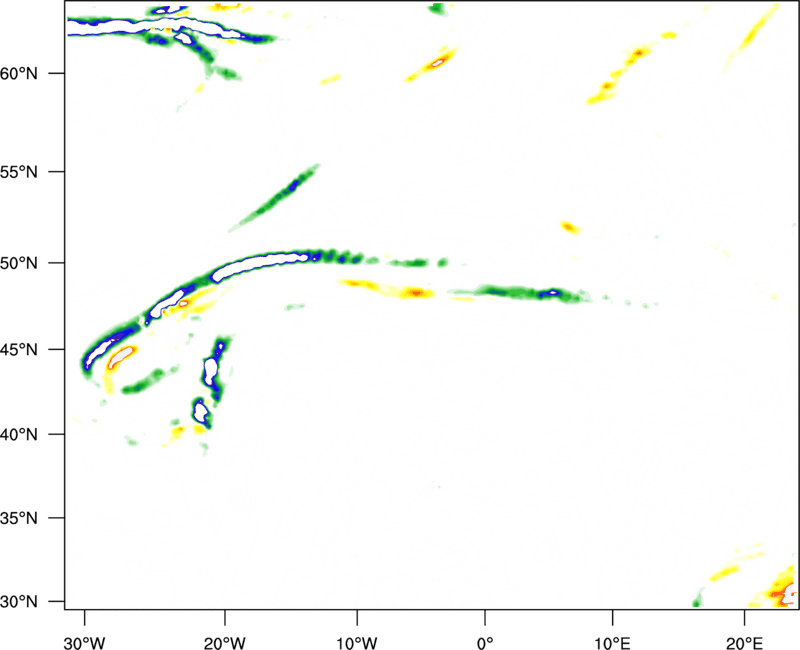Click the 10°W longitude label
This screenshot has width=800, height=650.
[x=357, y=643]
